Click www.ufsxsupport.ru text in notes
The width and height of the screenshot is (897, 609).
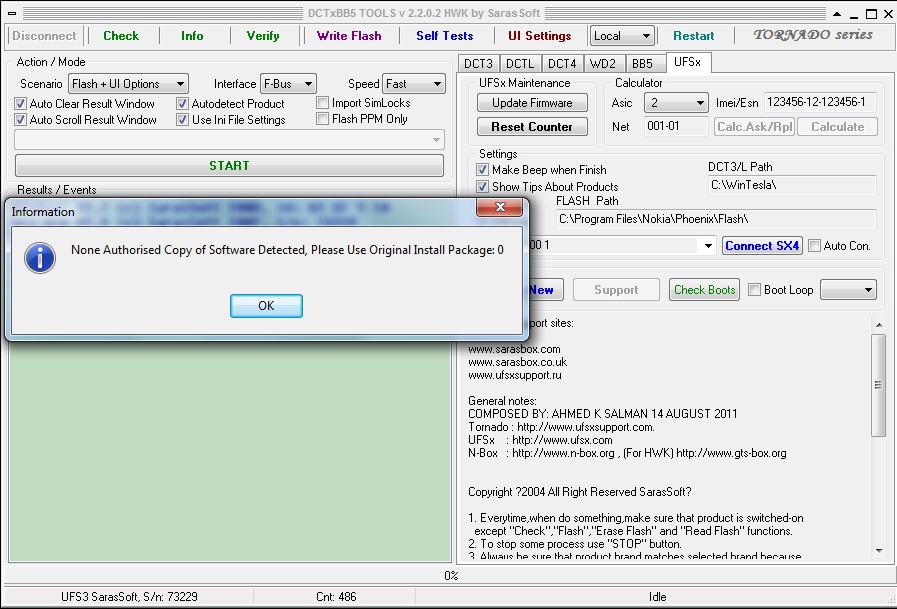(515, 376)
